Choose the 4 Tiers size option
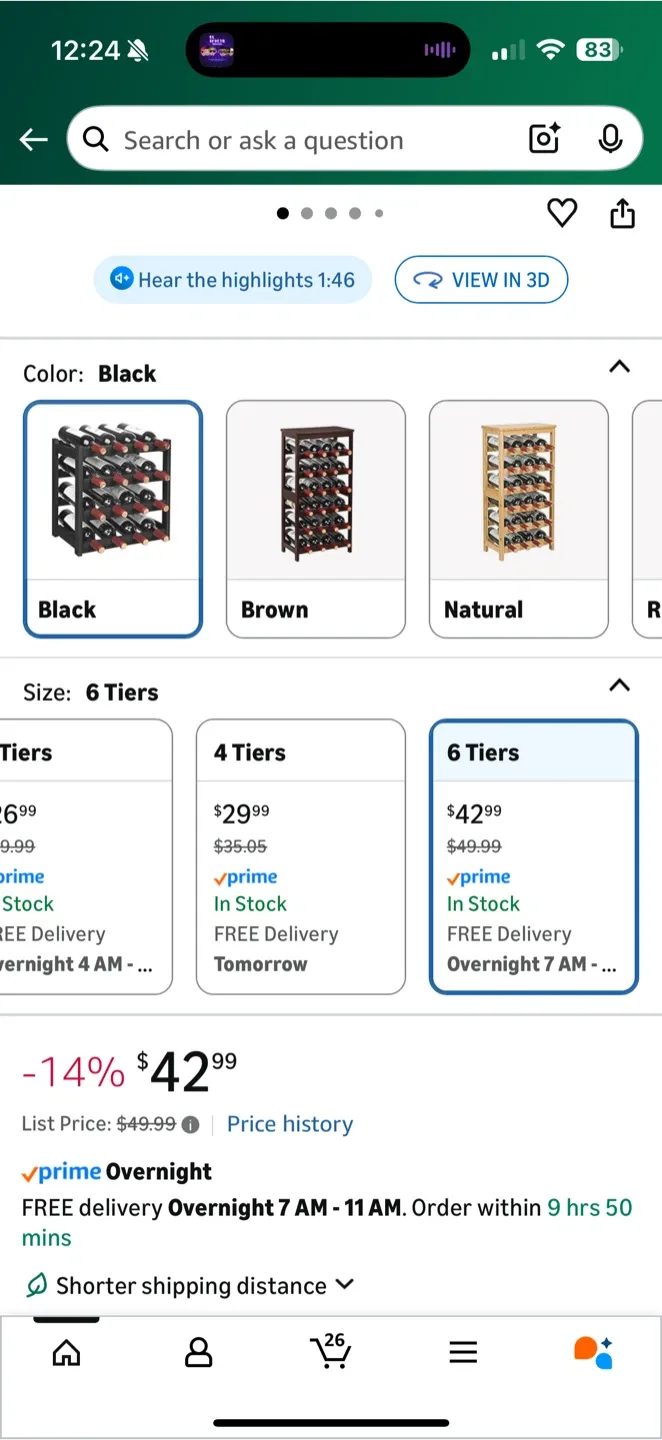This screenshot has height=1440, width=662. click(300, 857)
